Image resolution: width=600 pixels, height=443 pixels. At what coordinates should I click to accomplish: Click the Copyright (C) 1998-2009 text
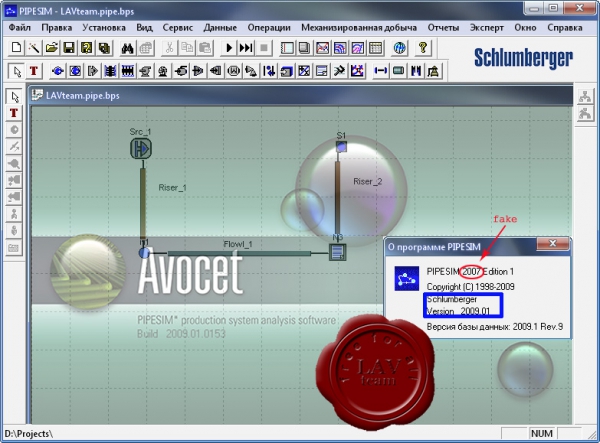(x=470, y=287)
